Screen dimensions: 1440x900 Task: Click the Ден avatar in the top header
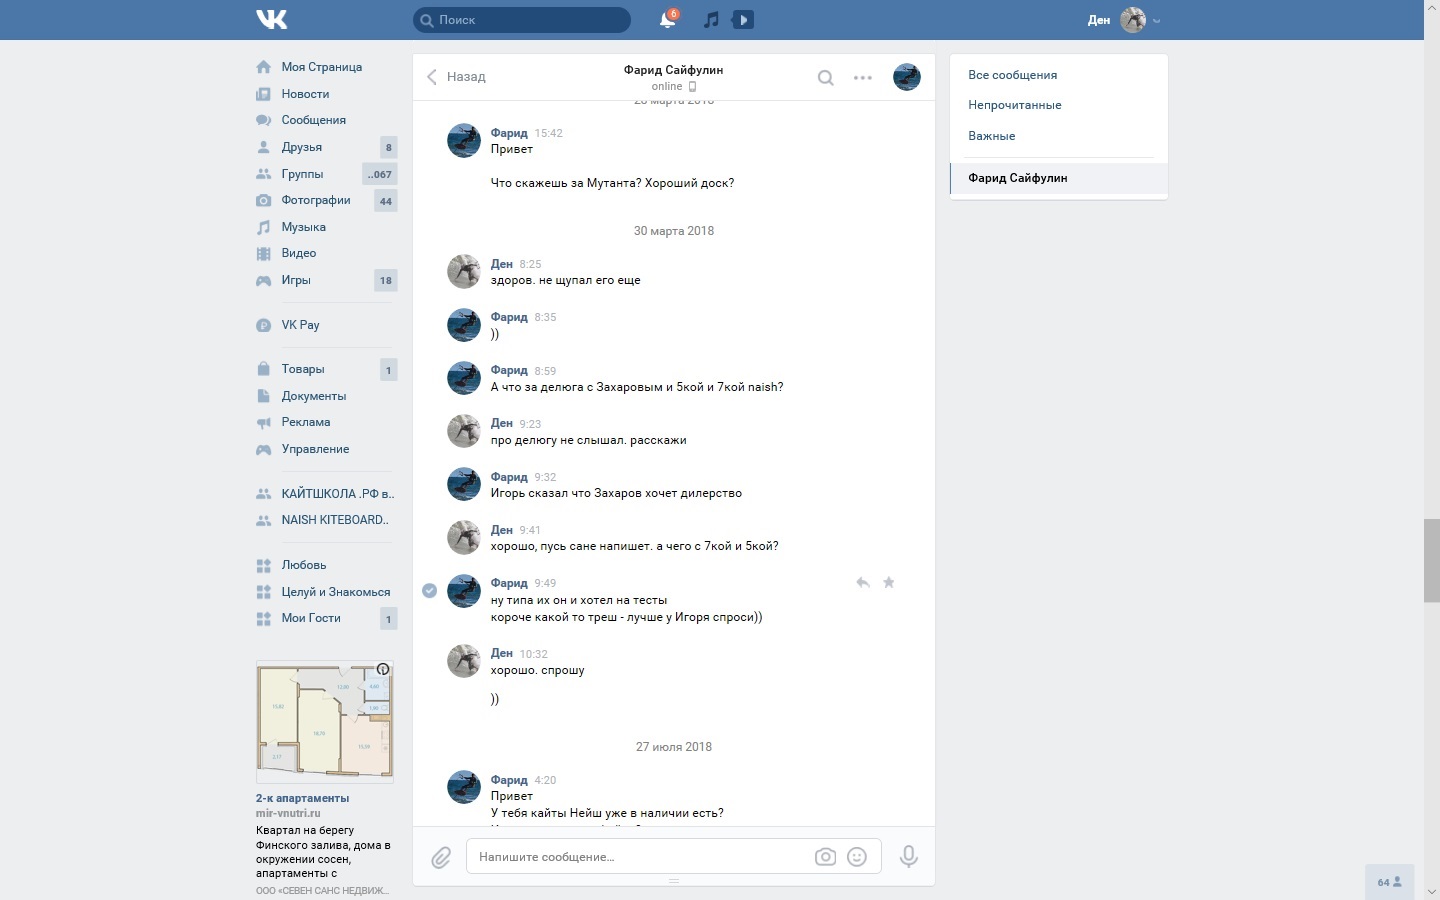pyautogui.click(x=1133, y=20)
